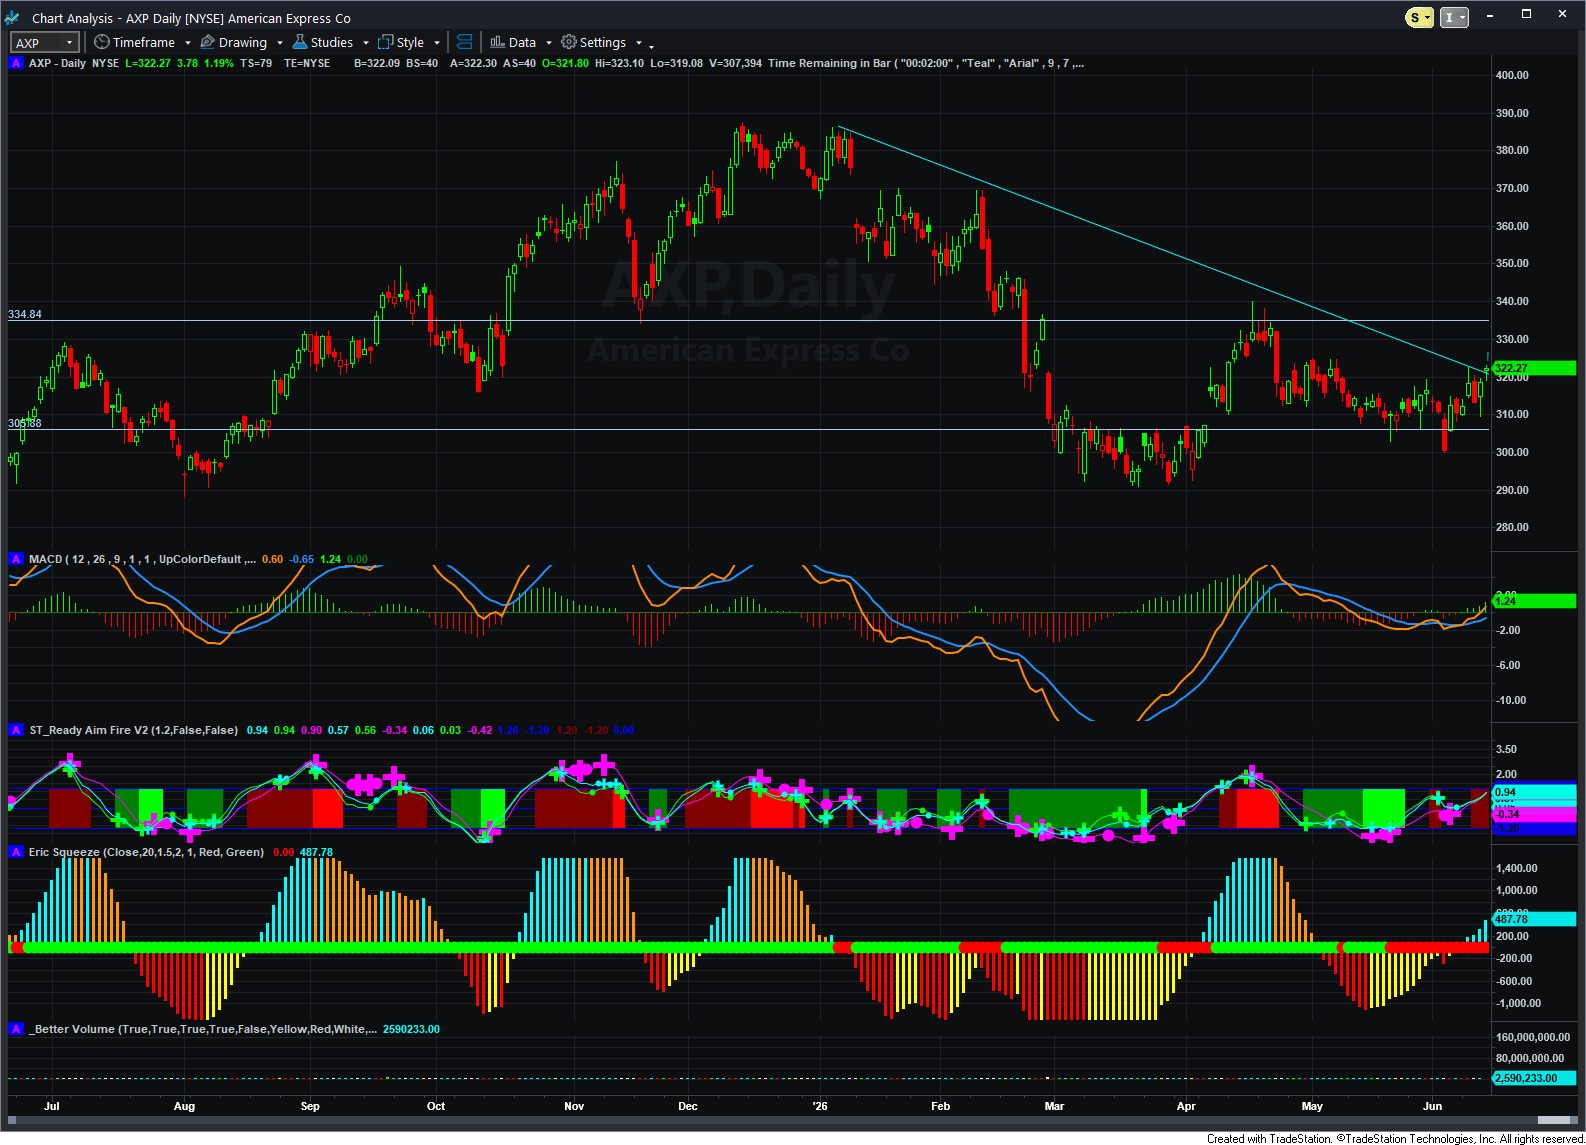Open the toolbar overflow options arrow
The height and width of the screenshot is (1145, 1586).
coord(651,46)
